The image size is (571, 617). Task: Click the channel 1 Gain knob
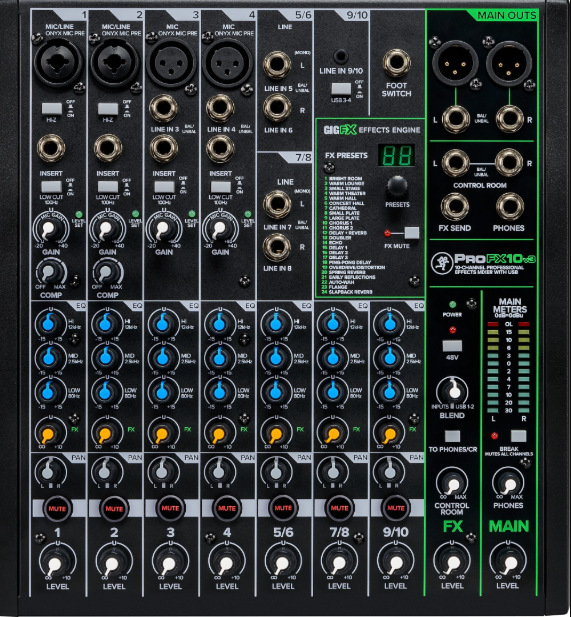[x=50, y=230]
